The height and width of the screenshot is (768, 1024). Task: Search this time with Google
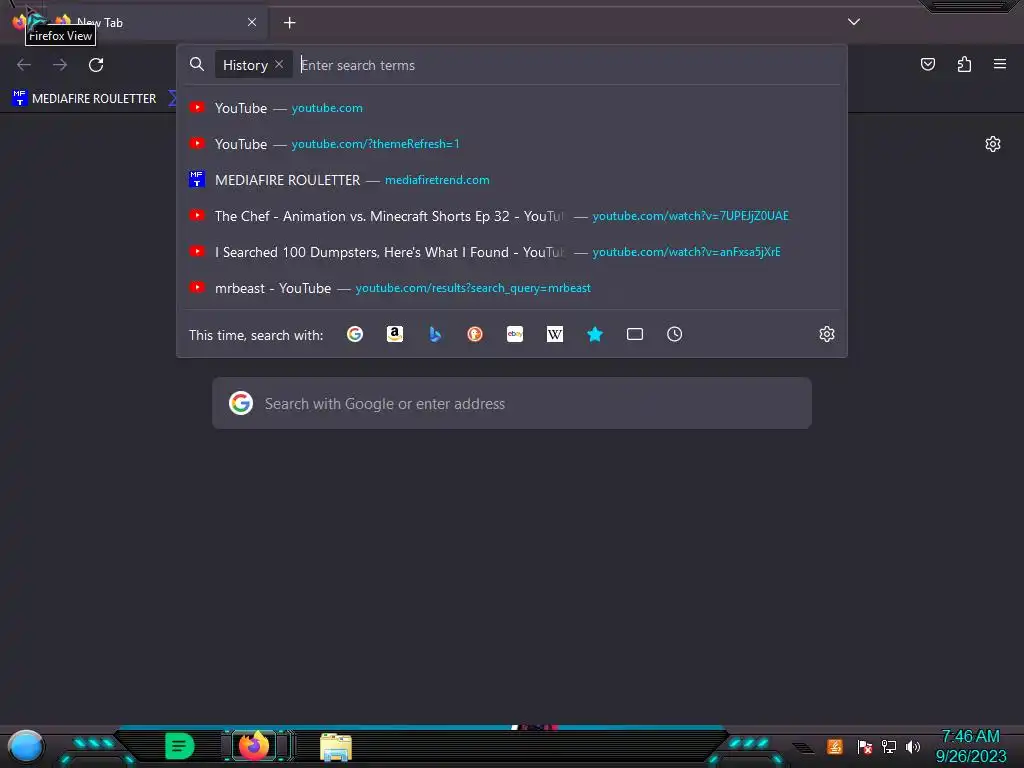pyautogui.click(x=355, y=334)
